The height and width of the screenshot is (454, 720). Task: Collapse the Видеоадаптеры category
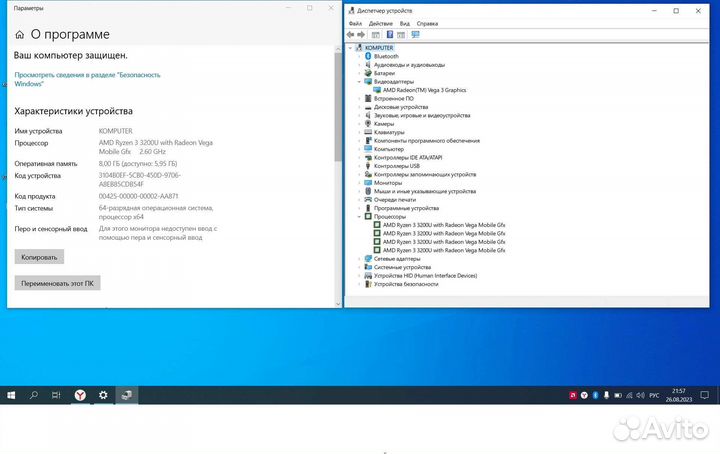coord(360,82)
